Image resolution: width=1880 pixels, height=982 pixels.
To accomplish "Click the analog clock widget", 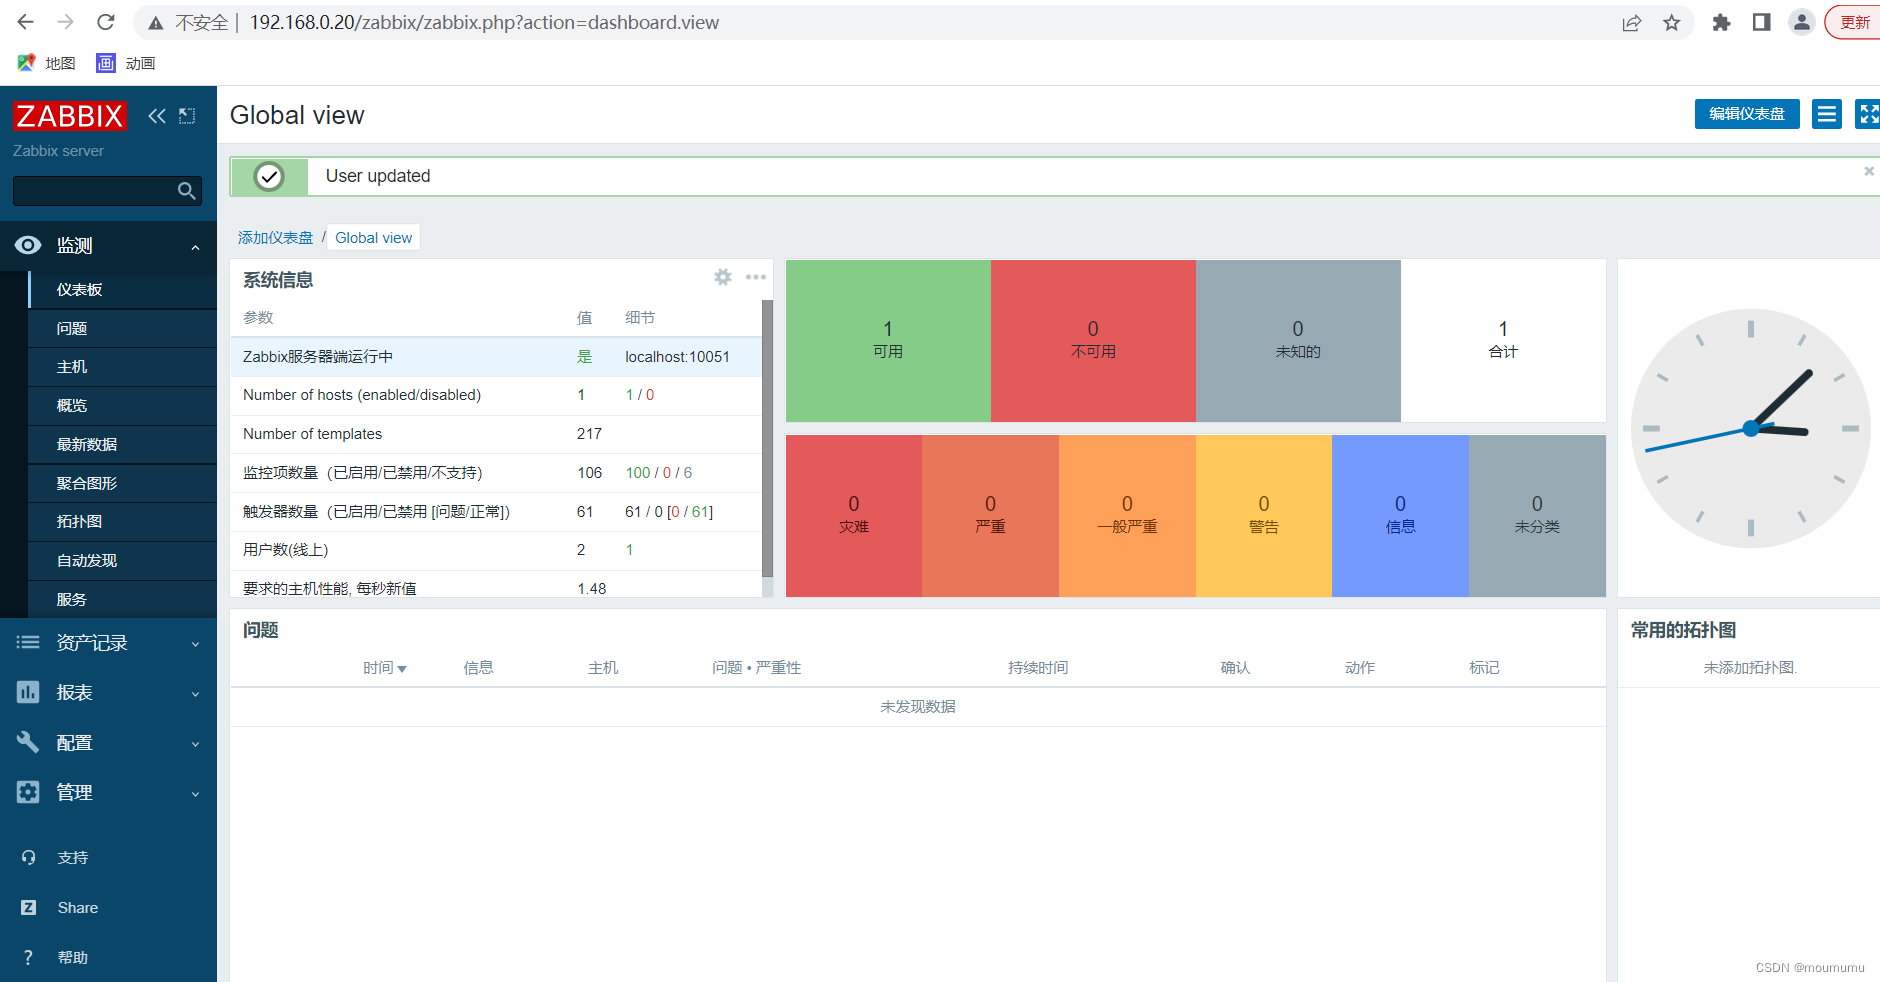I will pyautogui.click(x=1750, y=428).
